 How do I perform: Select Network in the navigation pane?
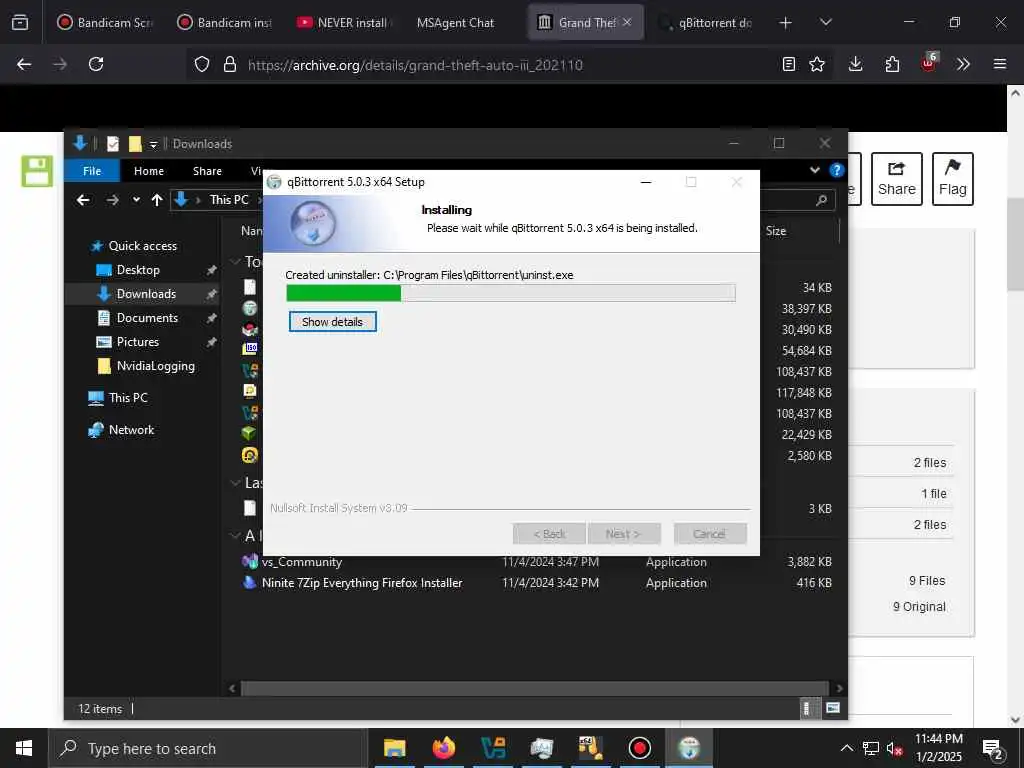[x=131, y=430]
